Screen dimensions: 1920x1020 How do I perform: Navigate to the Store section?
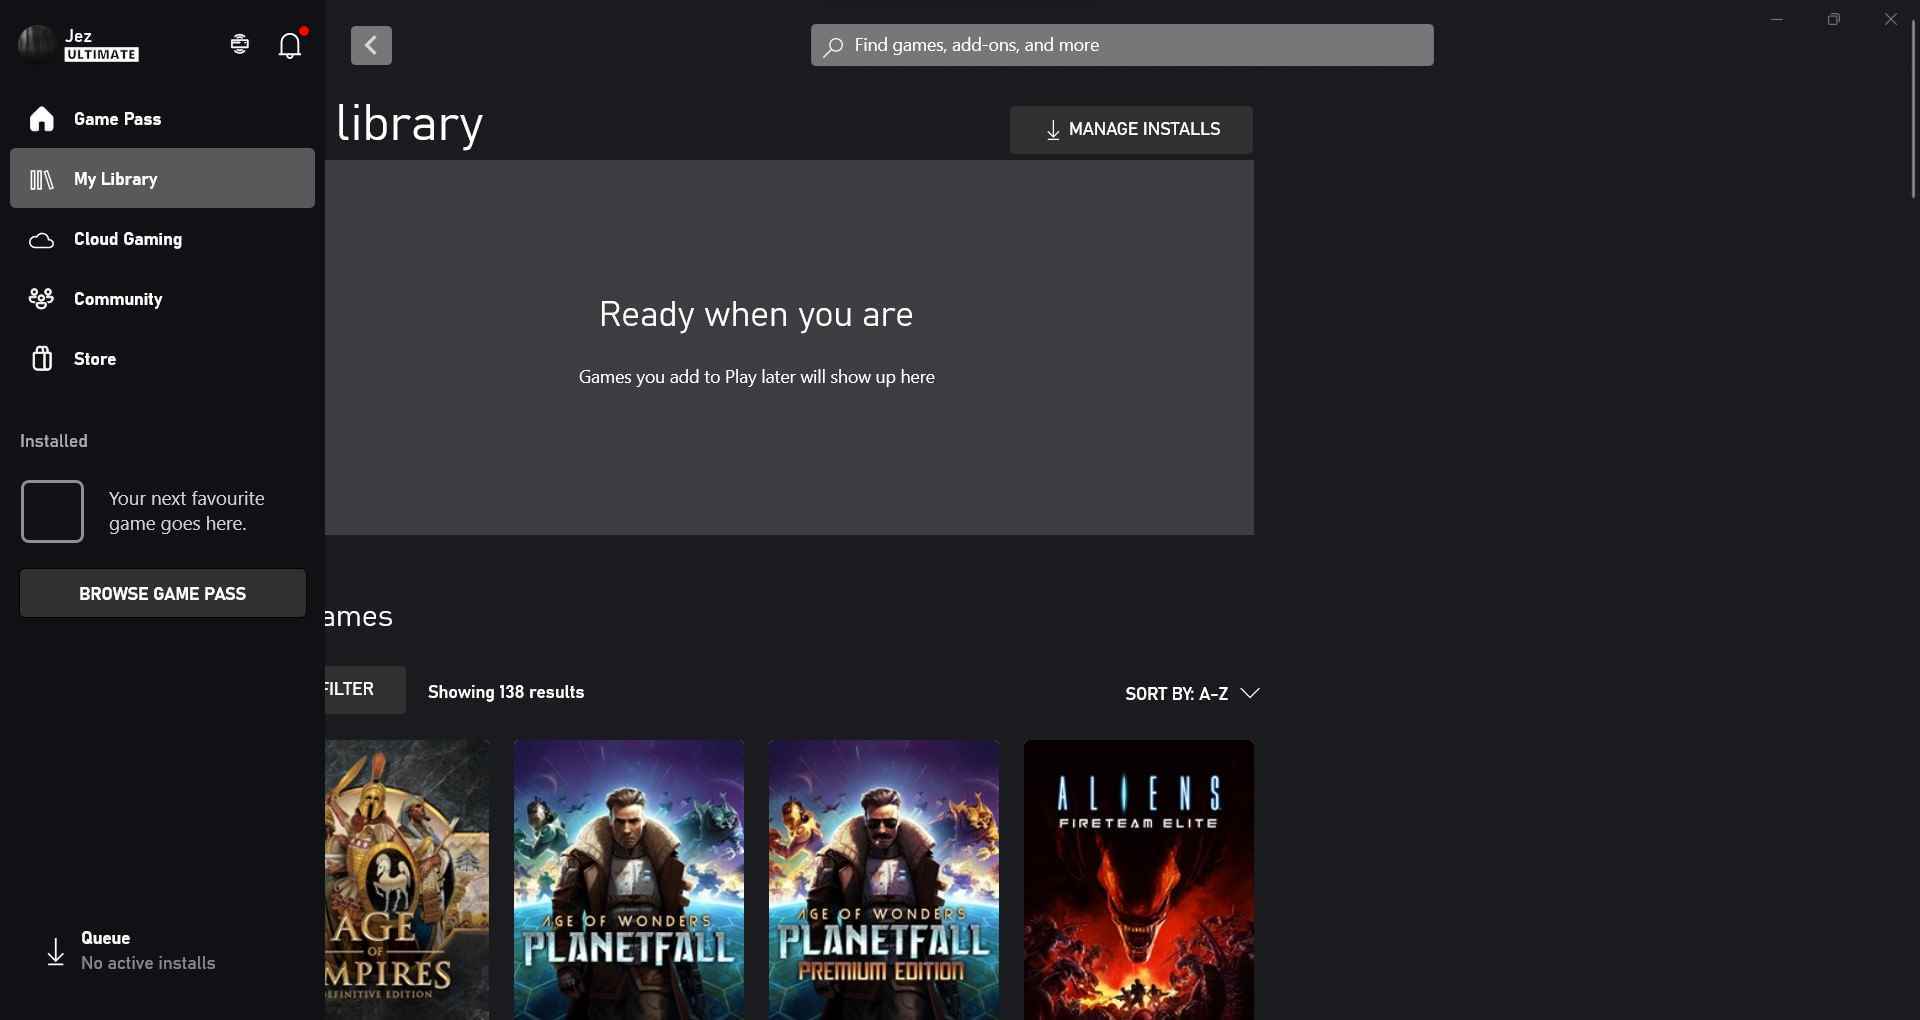tap(162, 359)
